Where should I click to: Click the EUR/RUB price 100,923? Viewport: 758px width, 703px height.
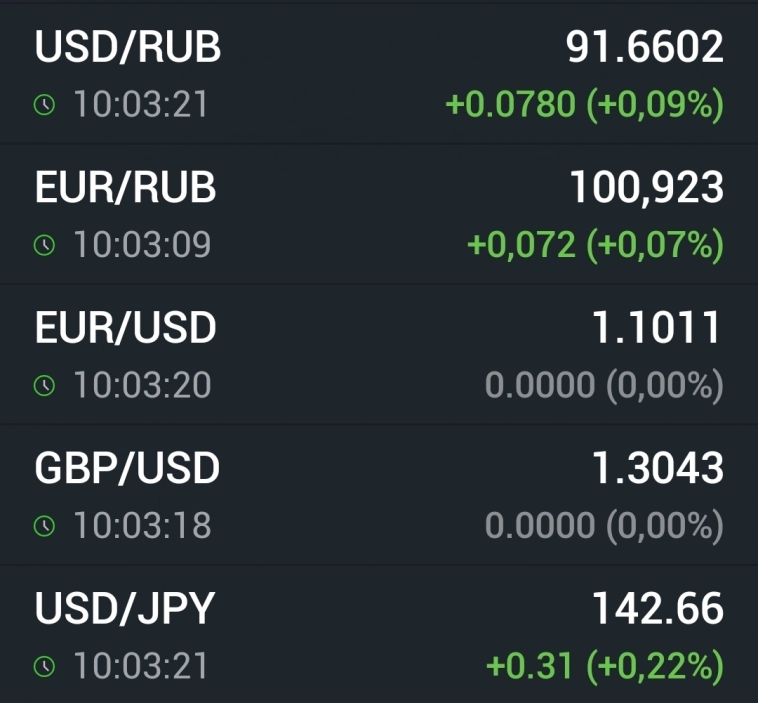646,187
